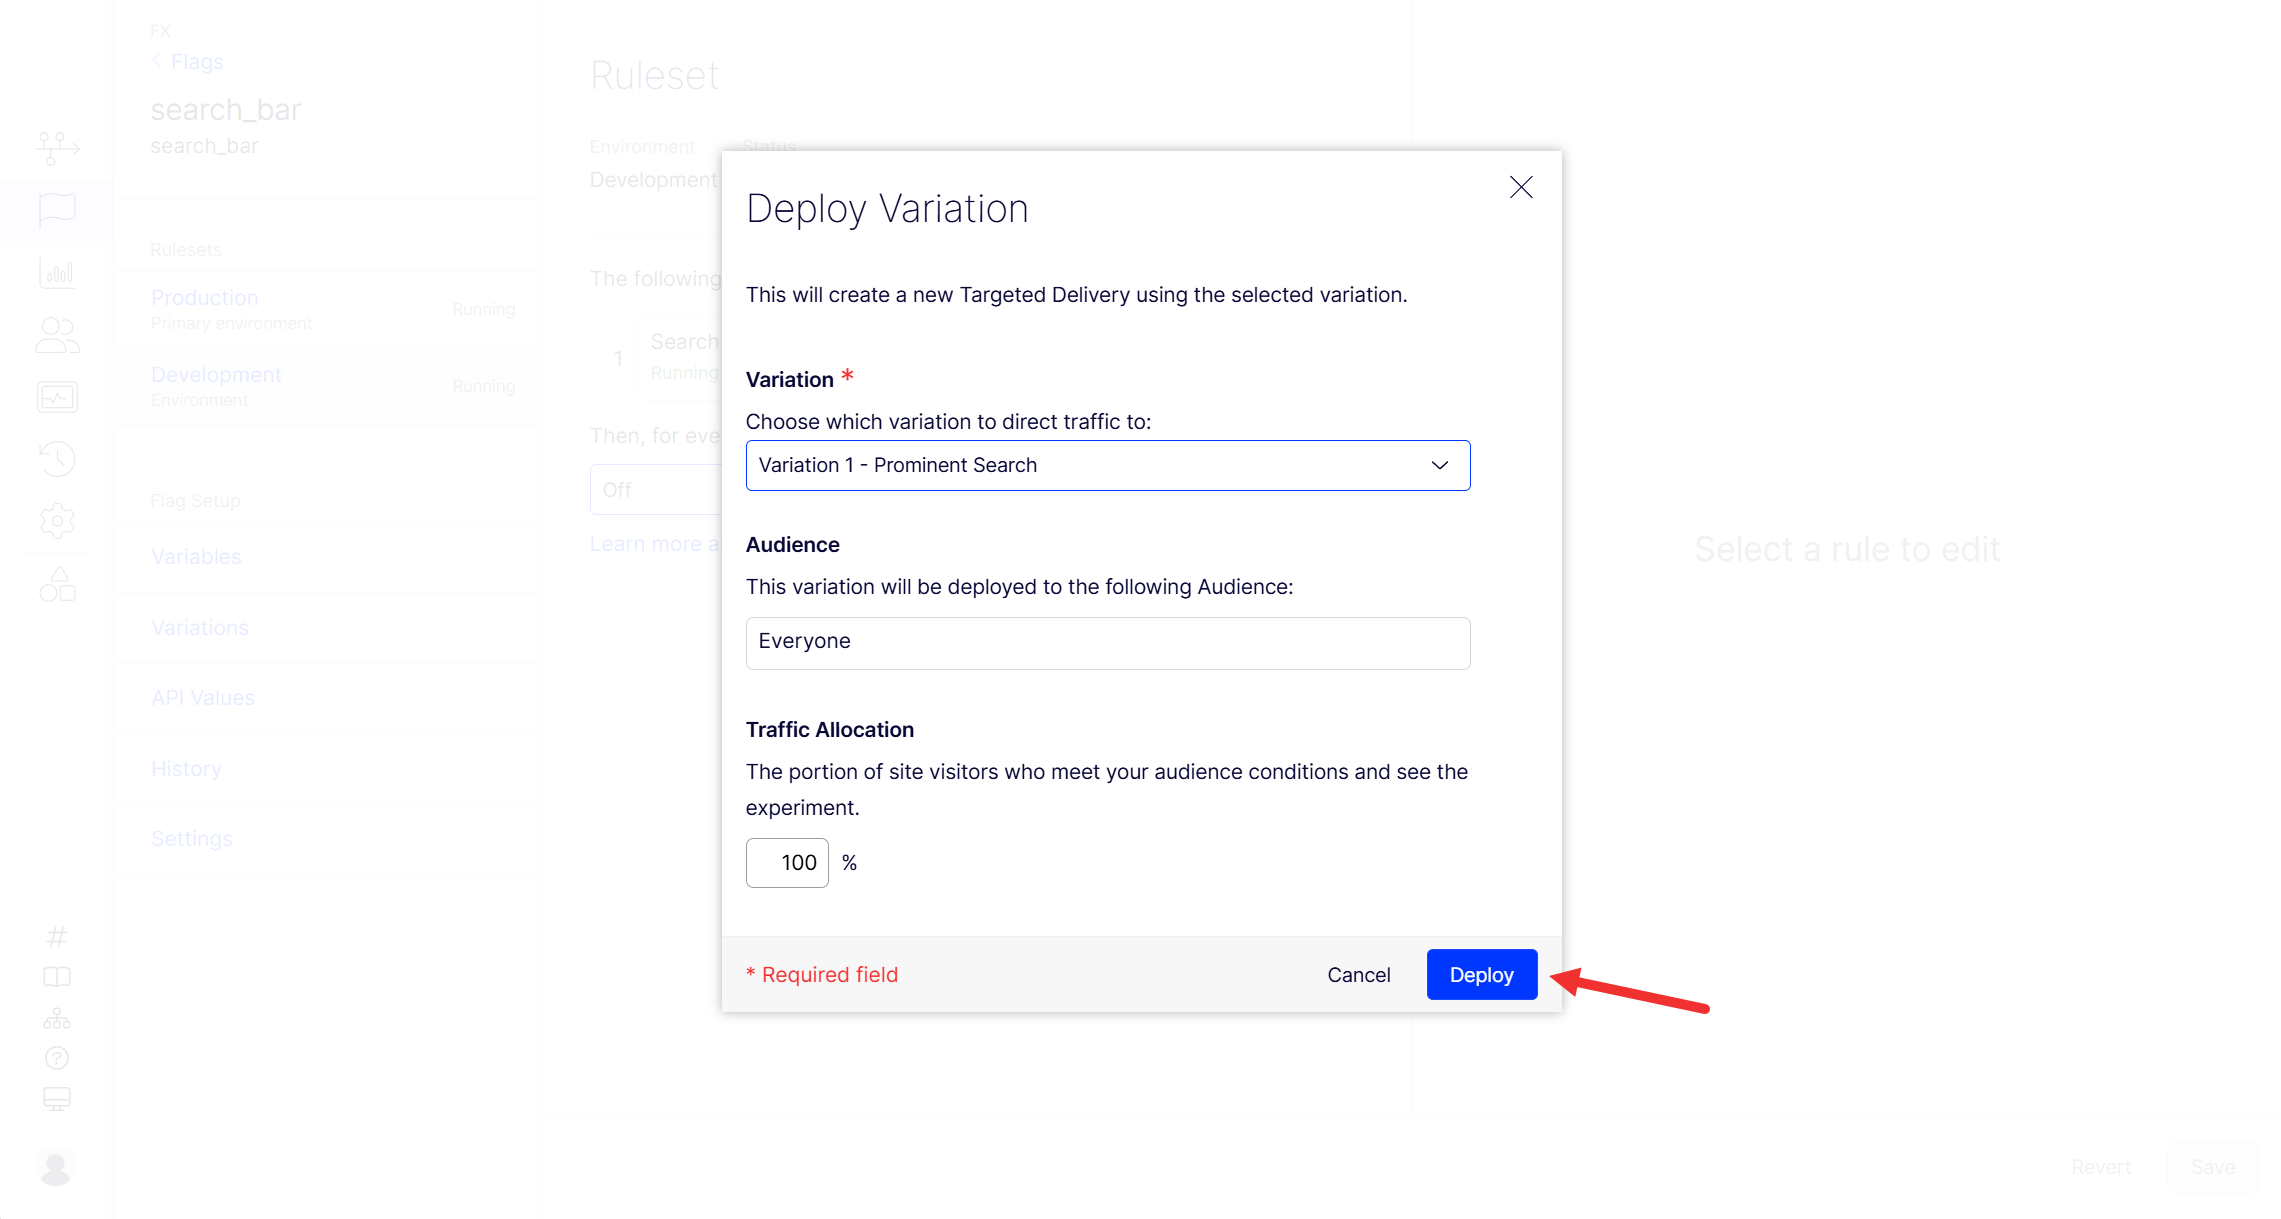Open the documentation book icon
The height and width of the screenshot is (1219, 2281).
[x=57, y=977]
